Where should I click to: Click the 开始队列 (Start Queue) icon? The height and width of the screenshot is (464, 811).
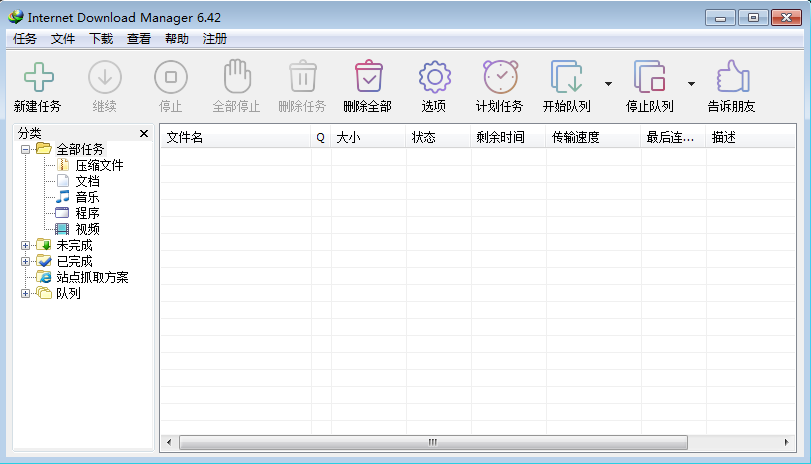coord(566,78)
